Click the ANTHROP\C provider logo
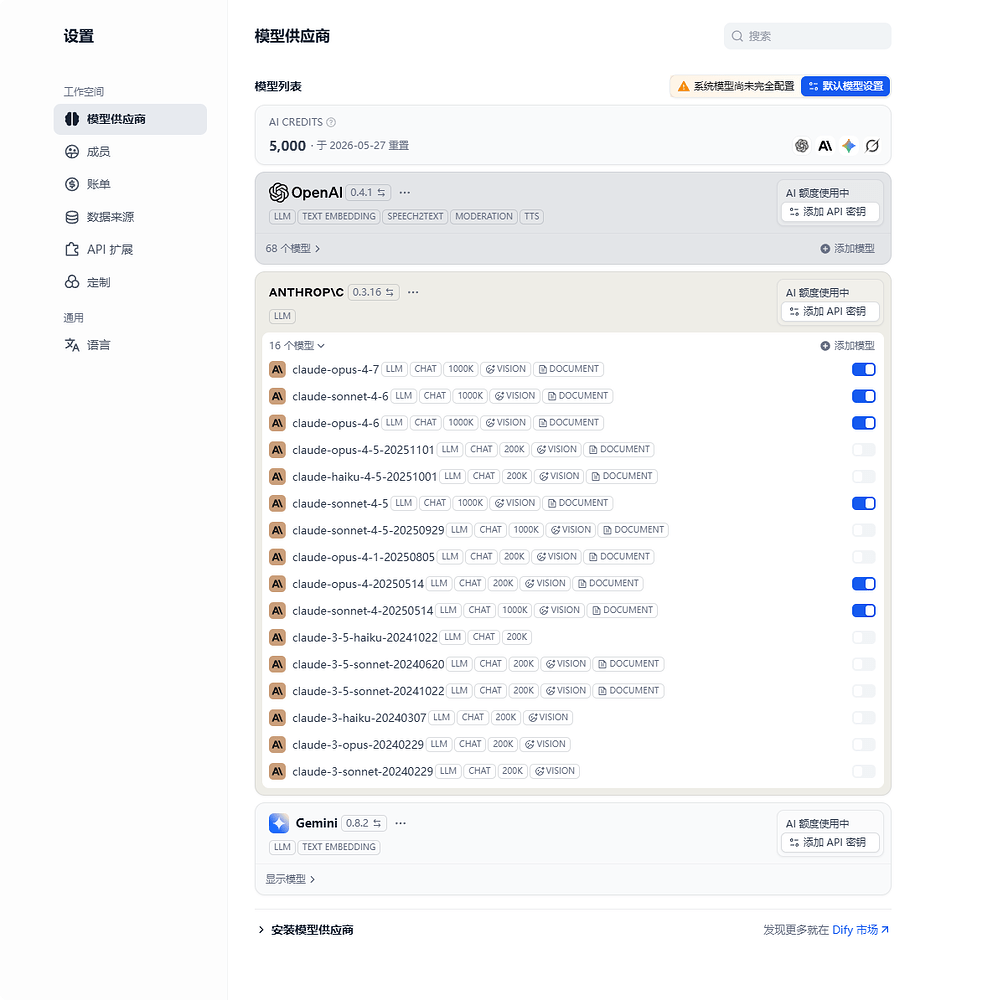This screenshot has width=1002, height=1000. click(x=306, y=292)
